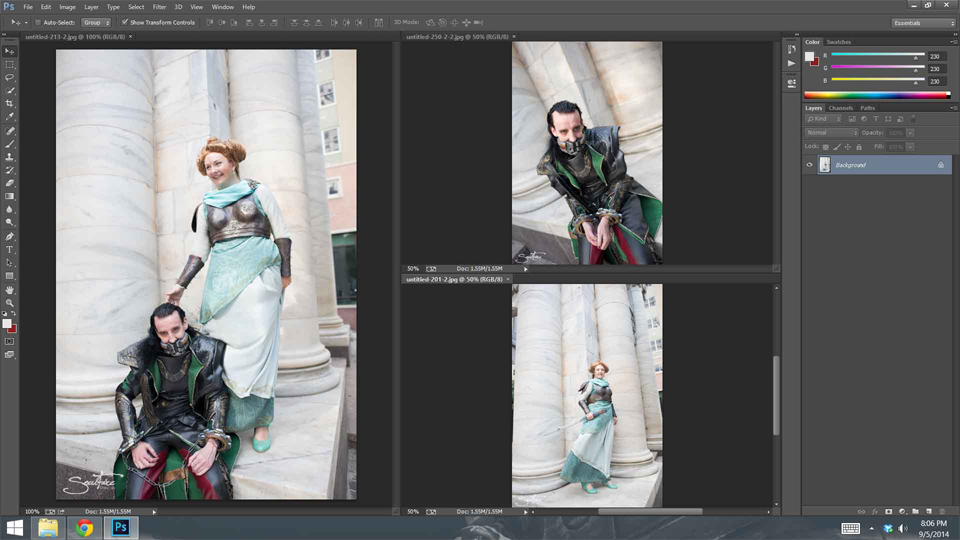The width and height of the screenshot is (960, 540).
Task: Select the Path Selection tool
Action: point(9,263)
